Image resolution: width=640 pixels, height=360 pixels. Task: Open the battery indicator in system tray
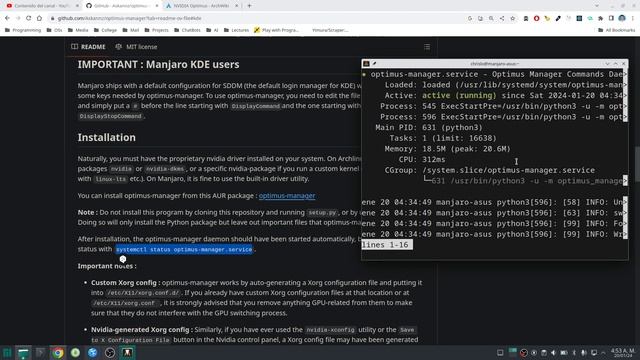click(564, 353)
